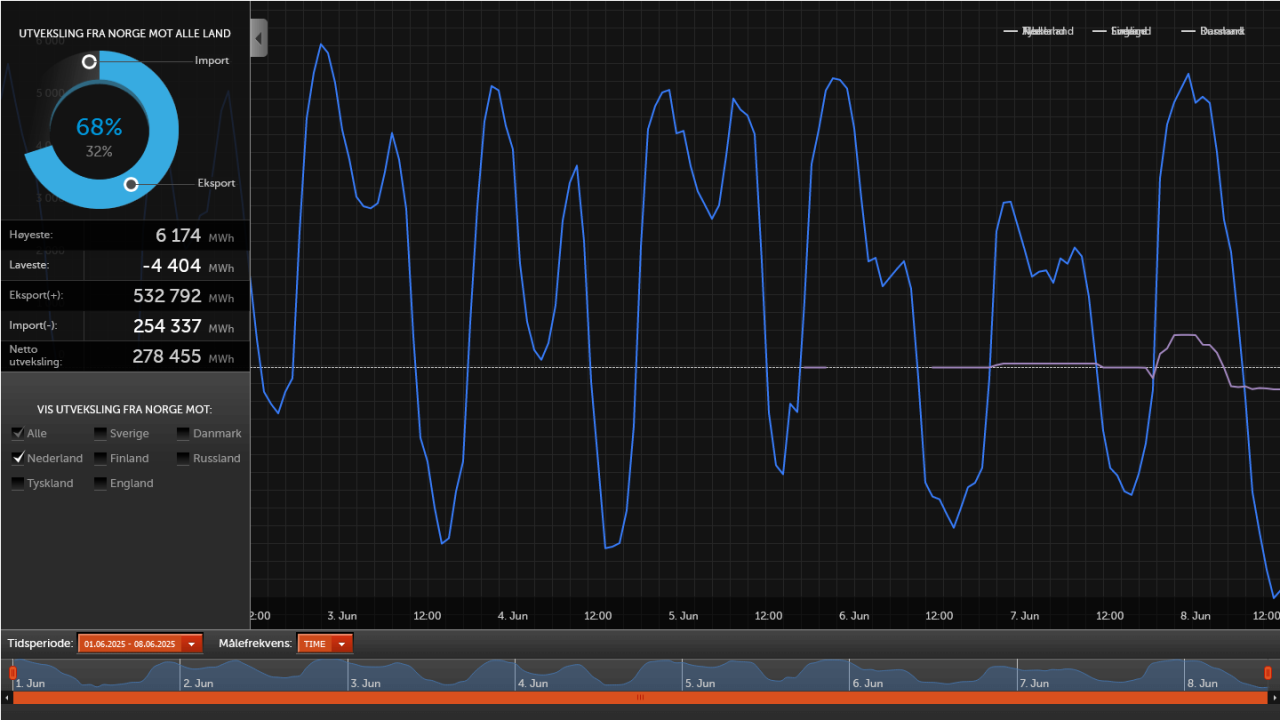1280x720 pixels.
Task: Click the left arrow of the bottom scrollbar
Action: click(x=6, y=698)
